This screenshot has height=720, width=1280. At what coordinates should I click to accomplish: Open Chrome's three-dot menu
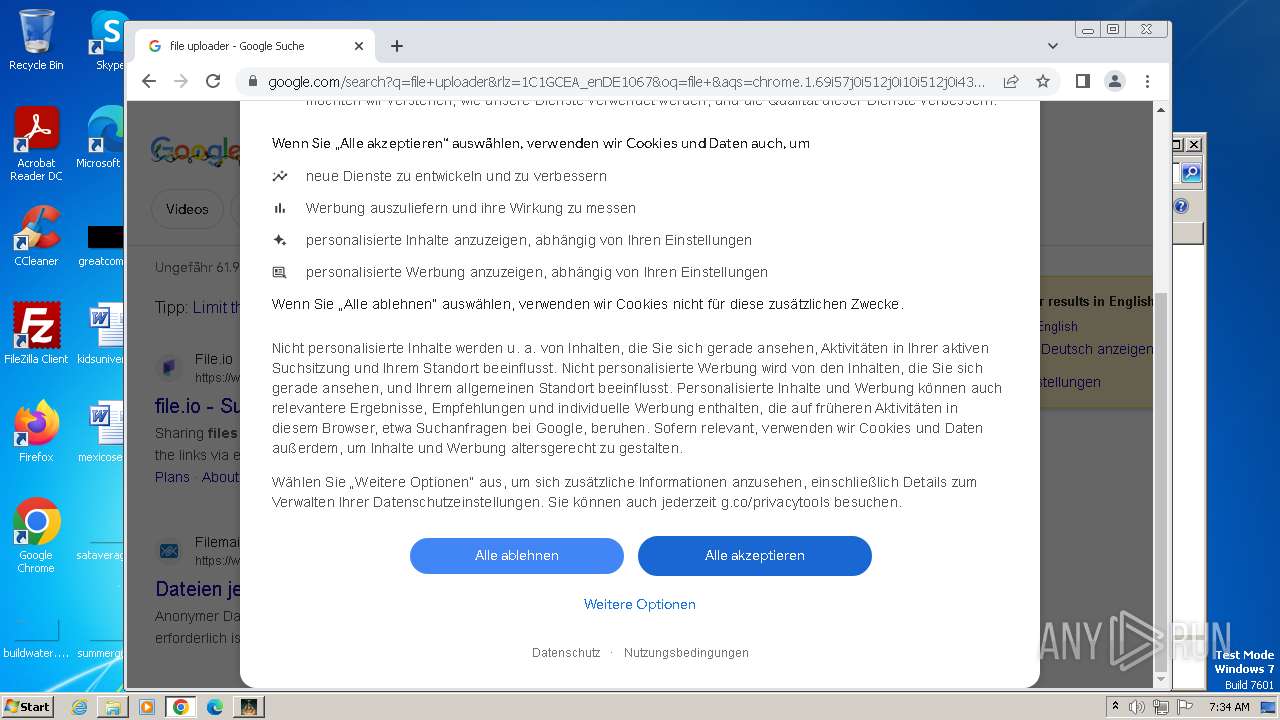tap(1147, 81)
